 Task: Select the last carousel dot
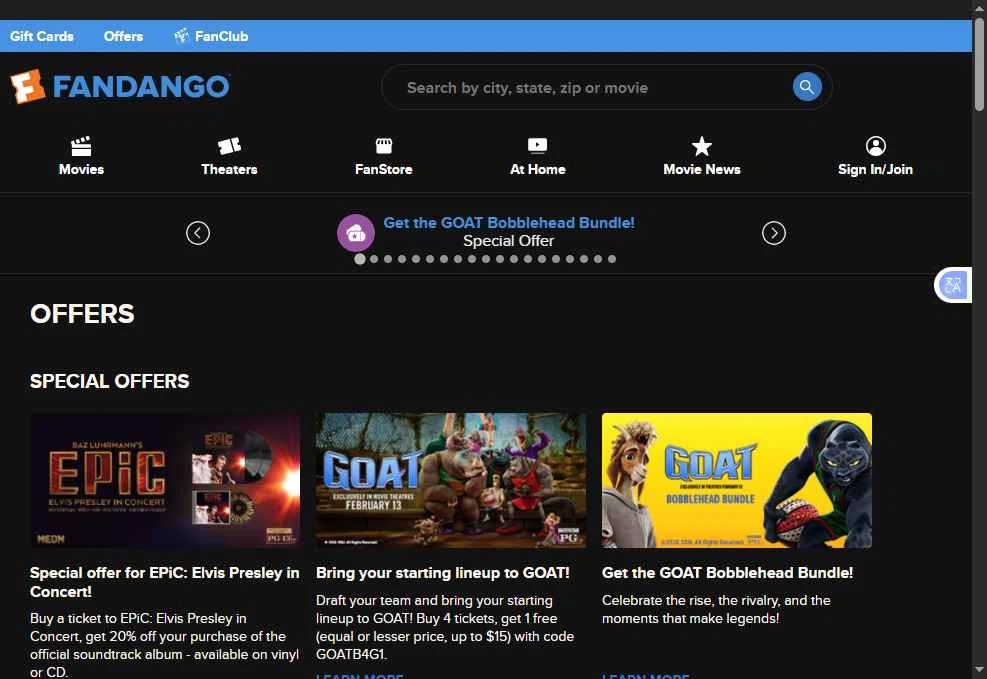612,259
